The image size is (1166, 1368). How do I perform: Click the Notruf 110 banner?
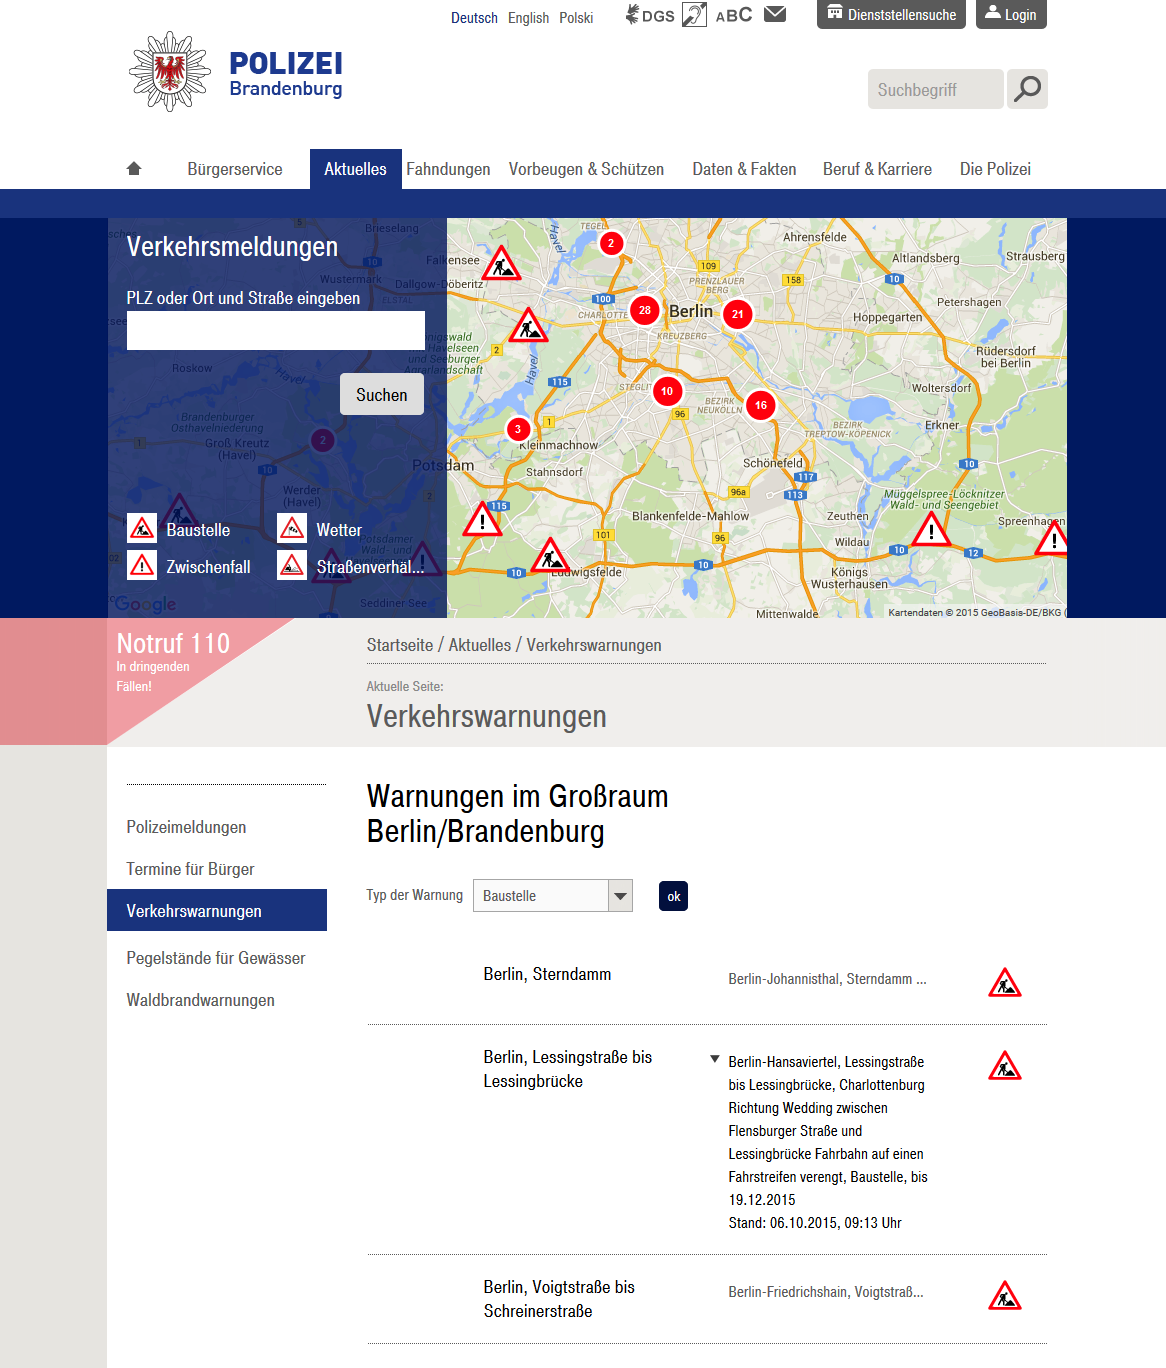click(174, 660)
